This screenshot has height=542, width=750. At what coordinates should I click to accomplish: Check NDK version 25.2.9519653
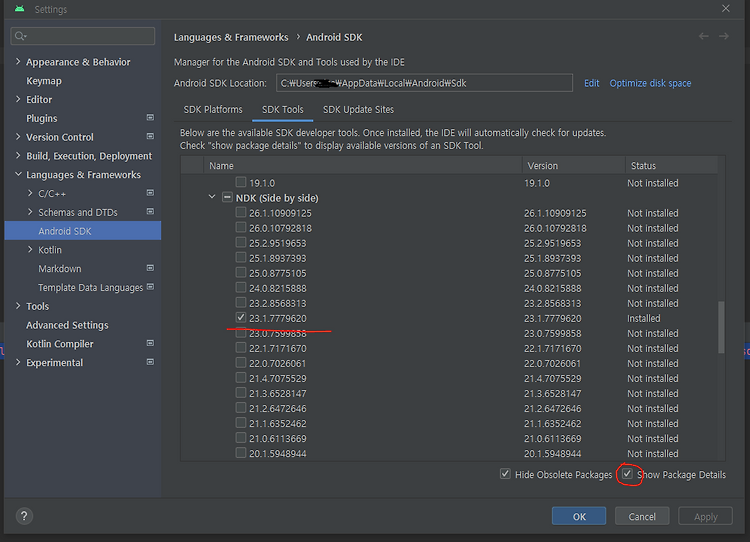pyautogui.click(x=241, y=243)
